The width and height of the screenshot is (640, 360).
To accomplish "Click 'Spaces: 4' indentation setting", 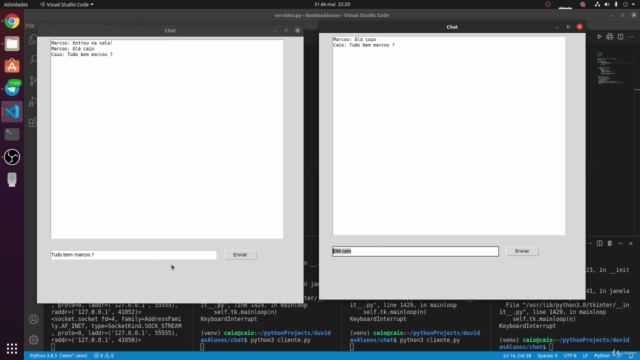I will (547, 356).
